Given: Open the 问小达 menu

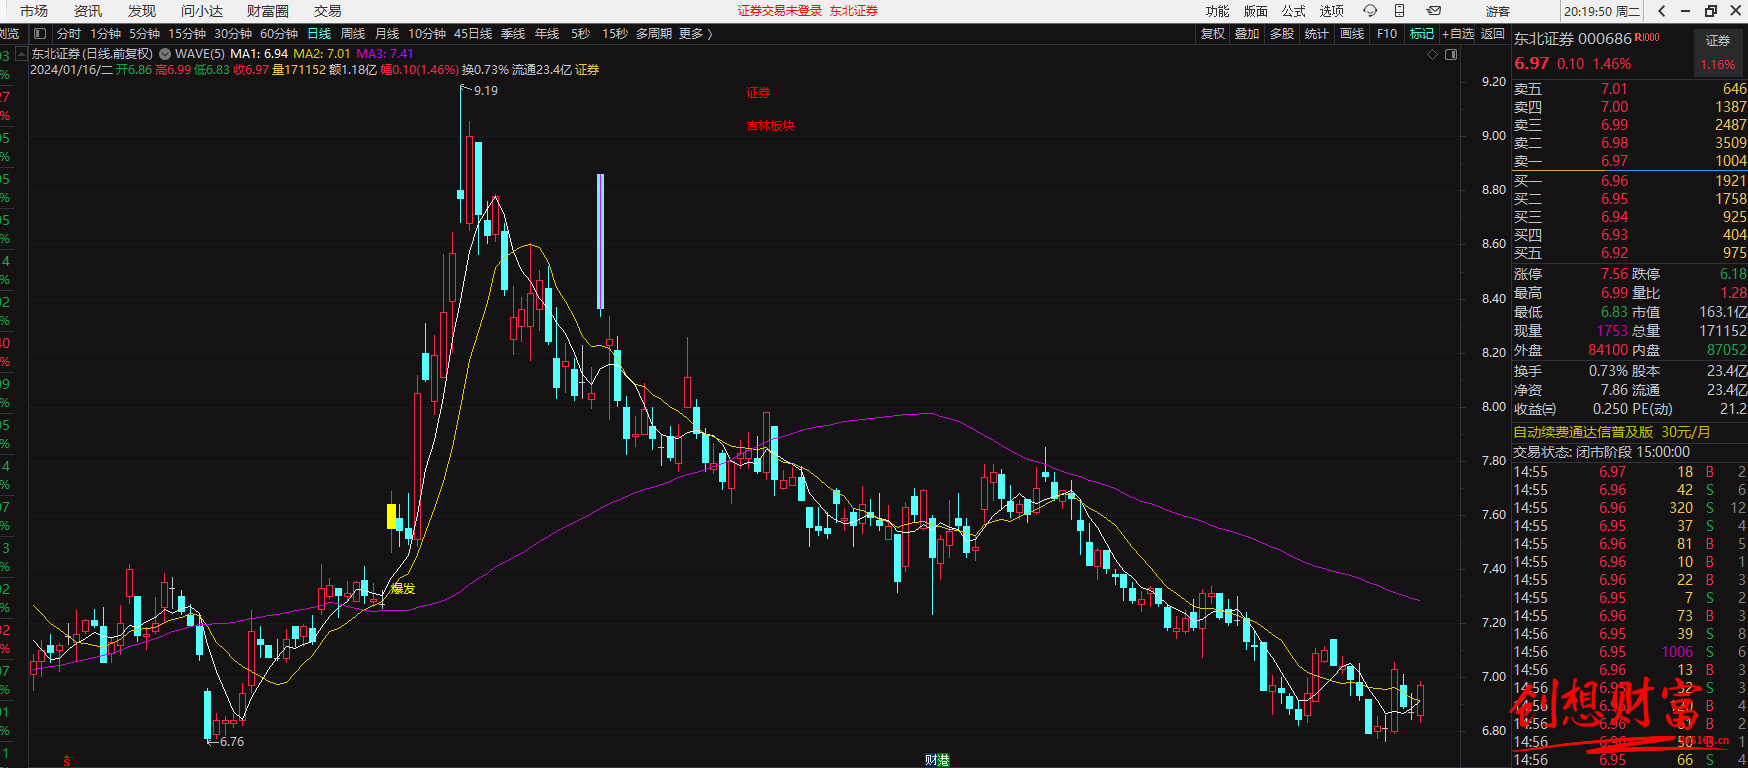Looking at the screenshot, I should click(x=202, y=11).
